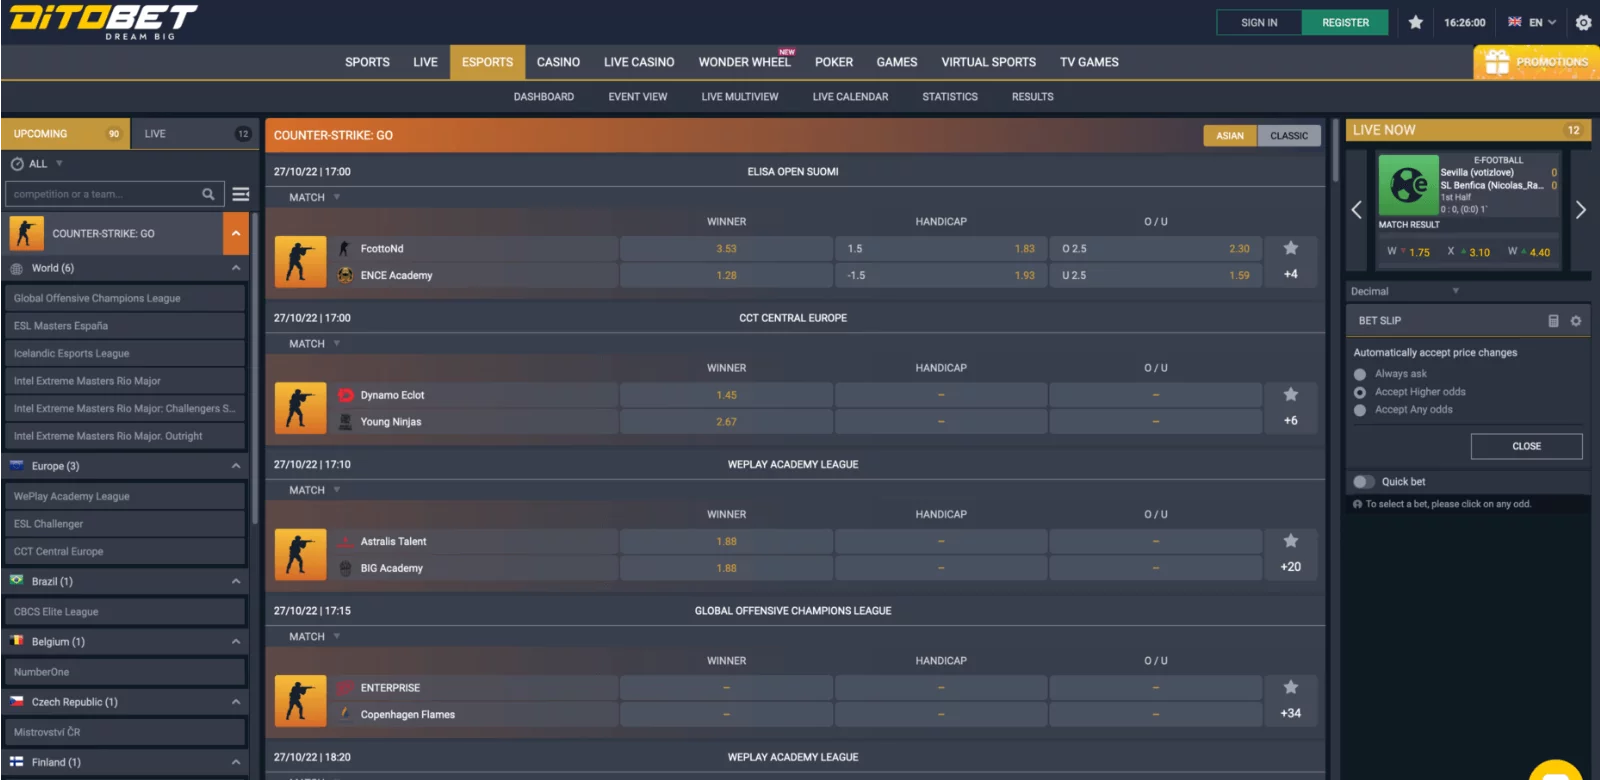Favorite the Dynamo Eclot vs Young Ninjas match

click(1291, 394)
